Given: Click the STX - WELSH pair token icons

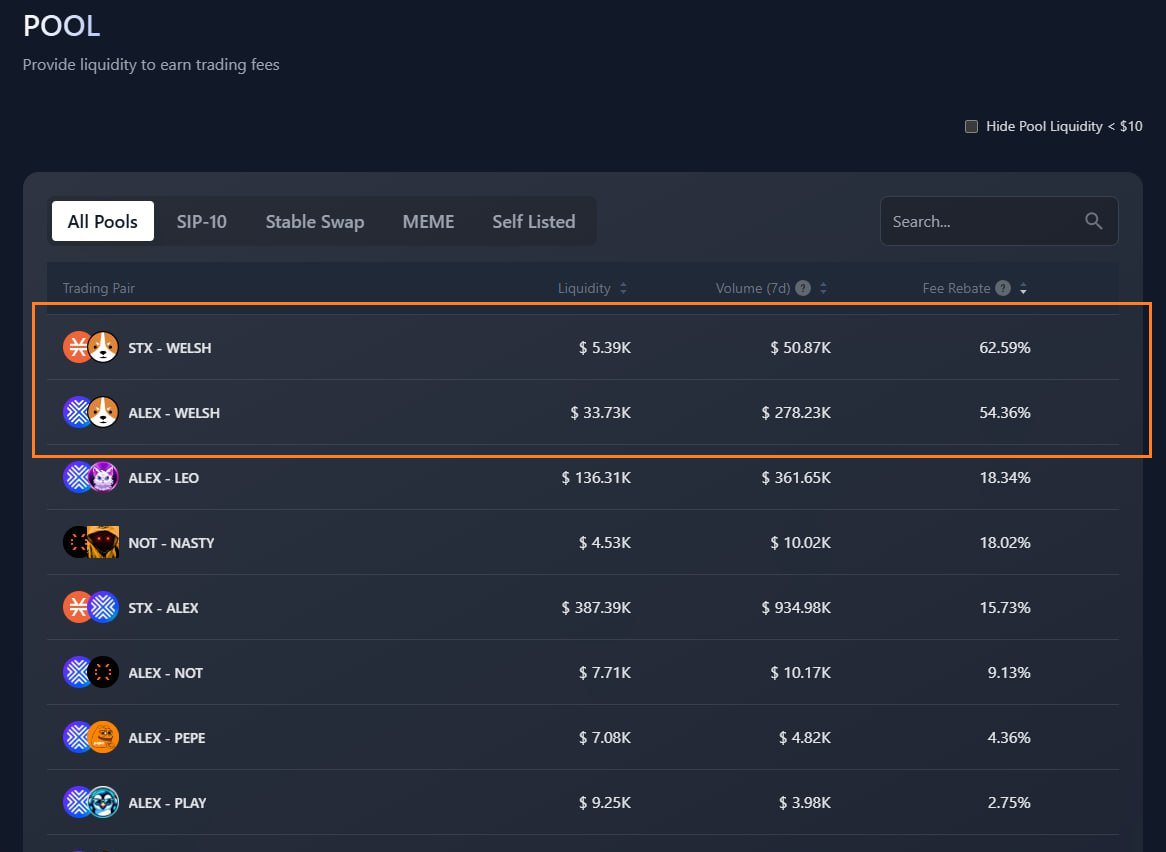Looking at the screenshot, I should click(x=91, y=347).
